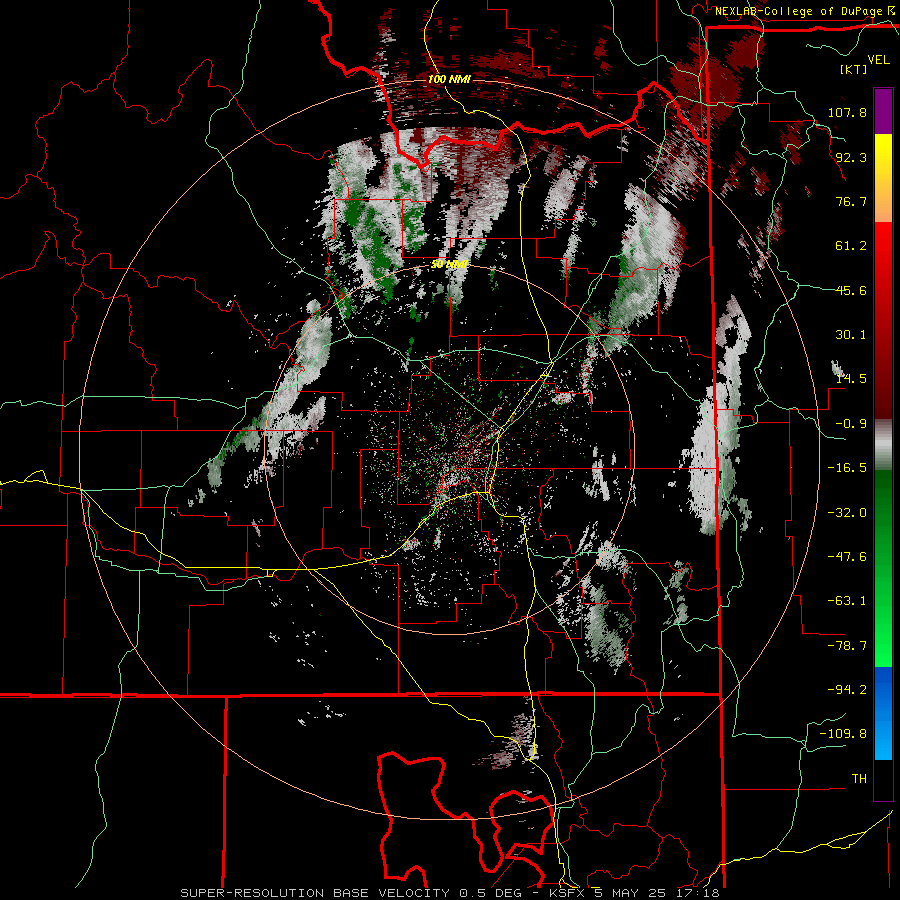Click the 92.3 velocity value

pyautogui.click(x=851, y=157)
